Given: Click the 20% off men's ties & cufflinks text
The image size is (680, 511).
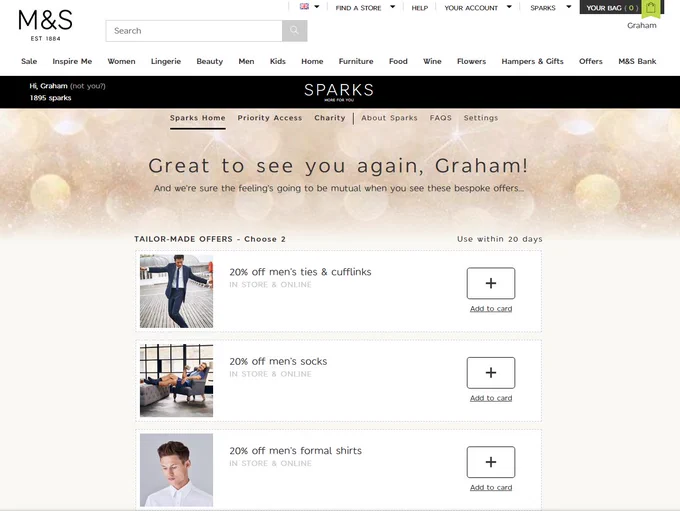Looking at the screenshot, I should [300, 272].
